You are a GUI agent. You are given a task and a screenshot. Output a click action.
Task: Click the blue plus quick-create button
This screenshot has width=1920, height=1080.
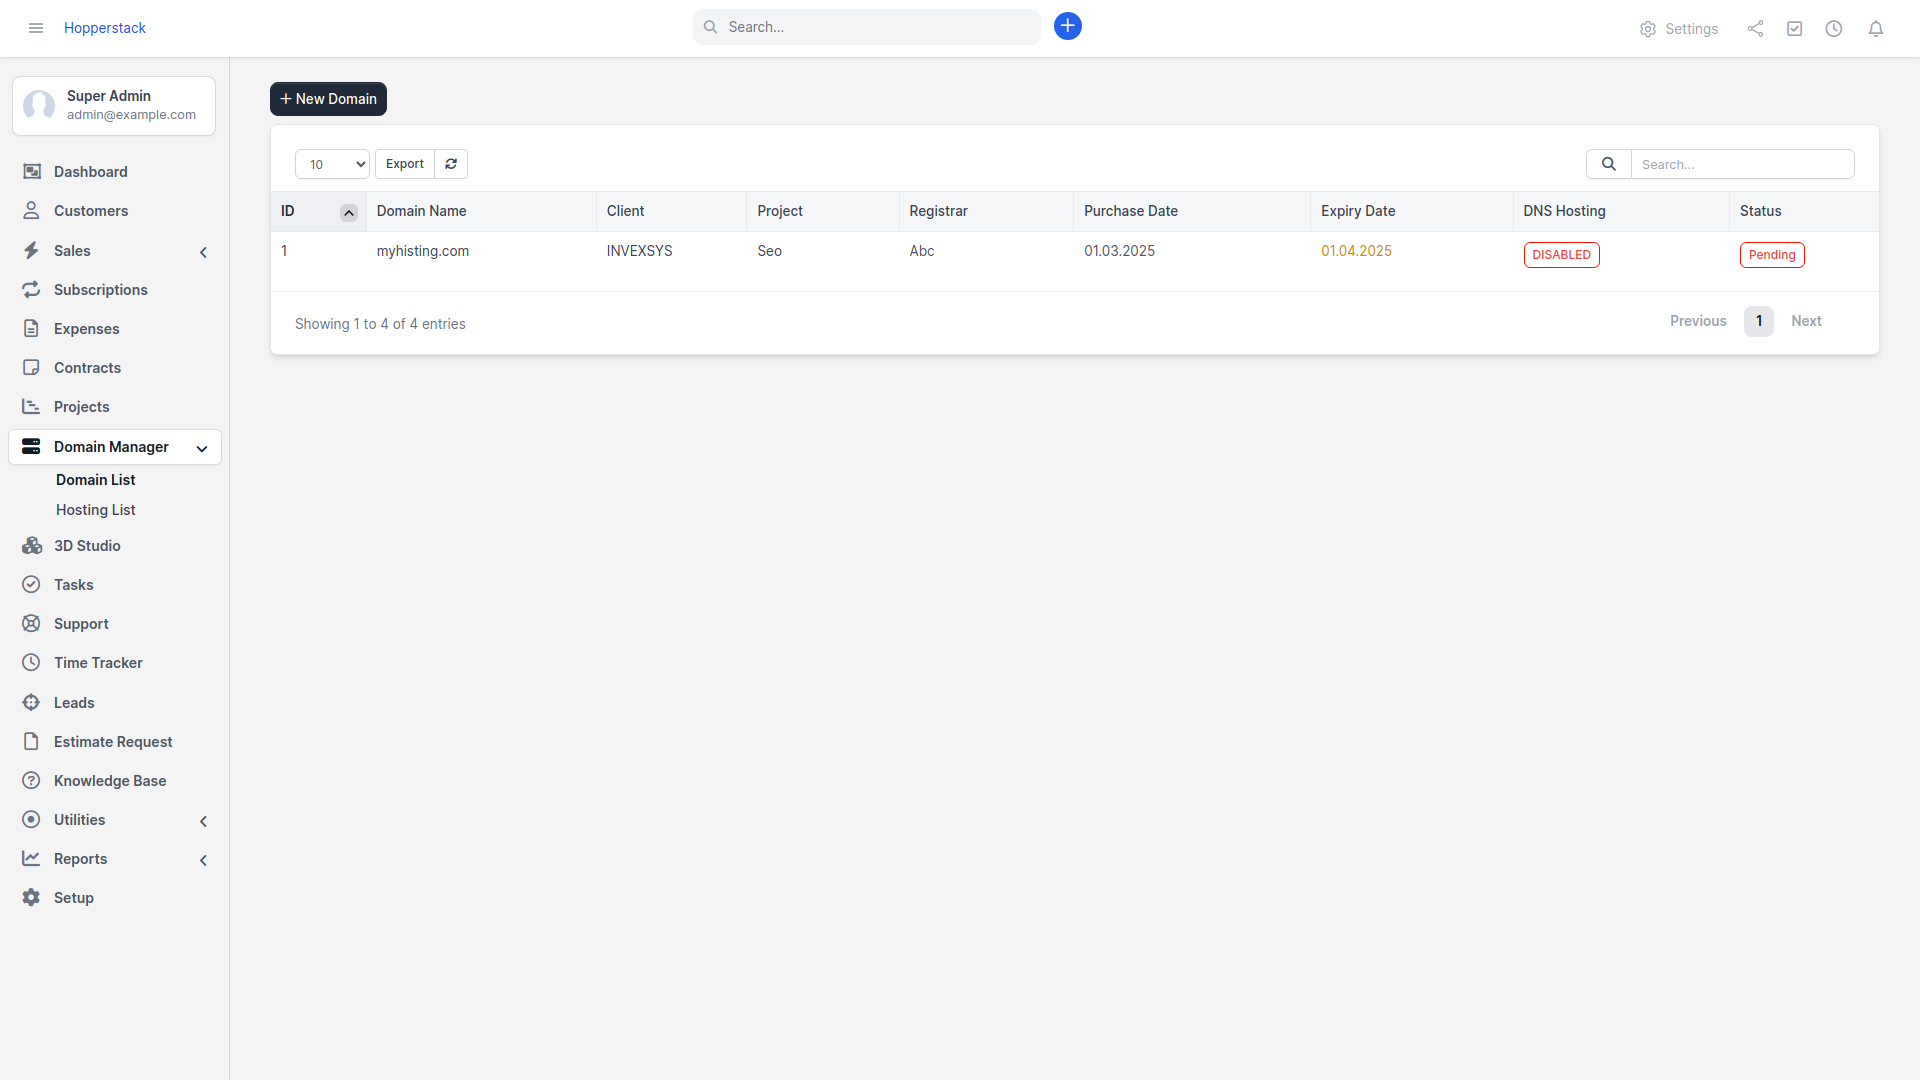click(x=1067, y=26)
